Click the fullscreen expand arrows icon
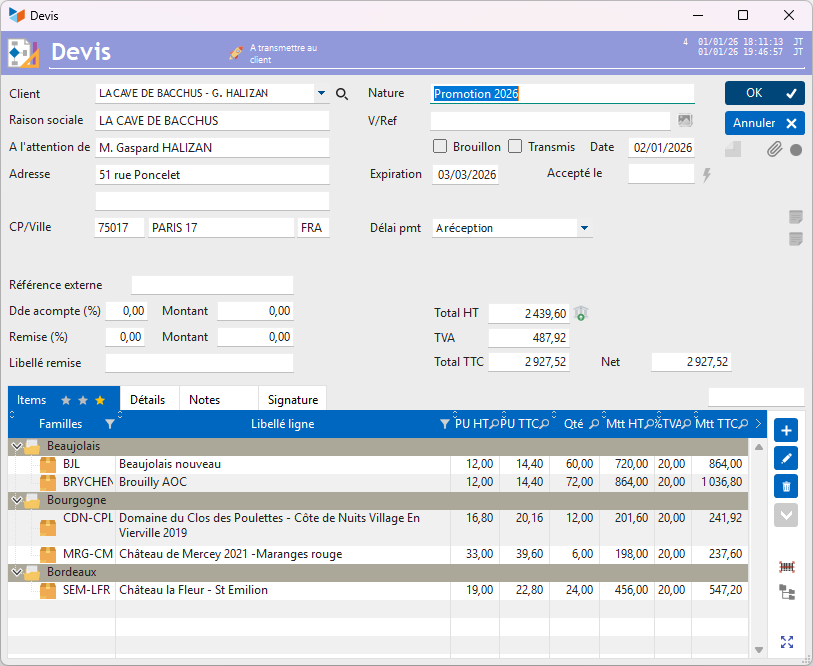This screenshot has width=813, height=666. point(786,642)
